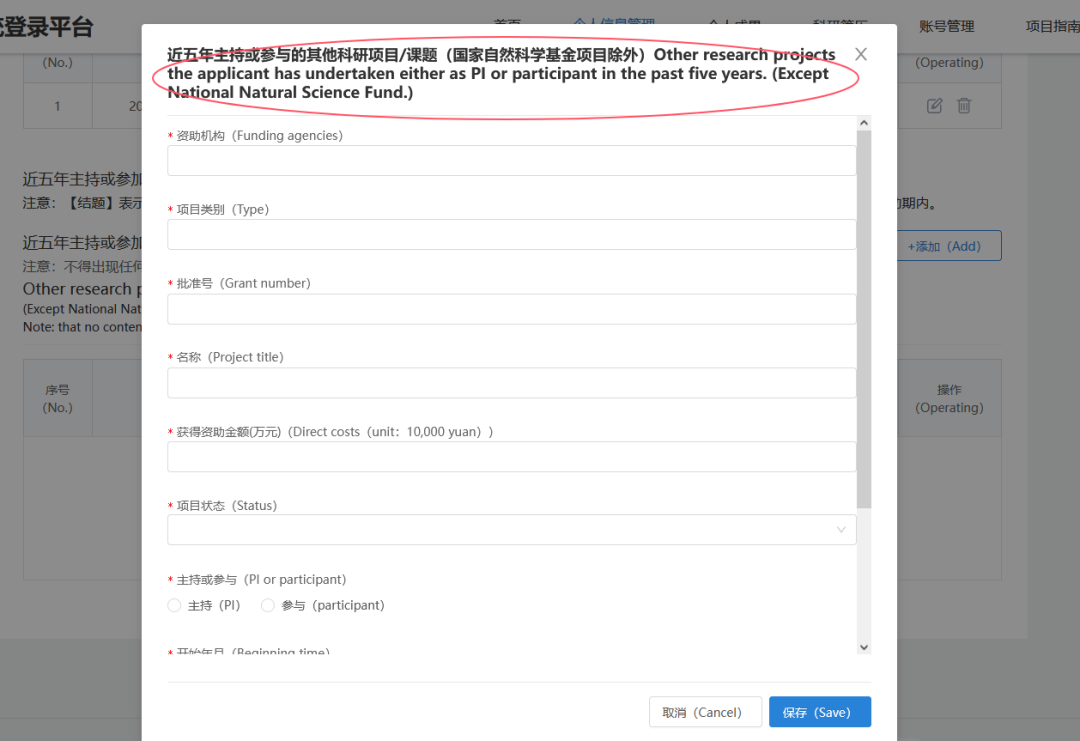Open the 项目指南 menu item
Viewport: 1080px width, 741px height.
tap(1052, 27)
